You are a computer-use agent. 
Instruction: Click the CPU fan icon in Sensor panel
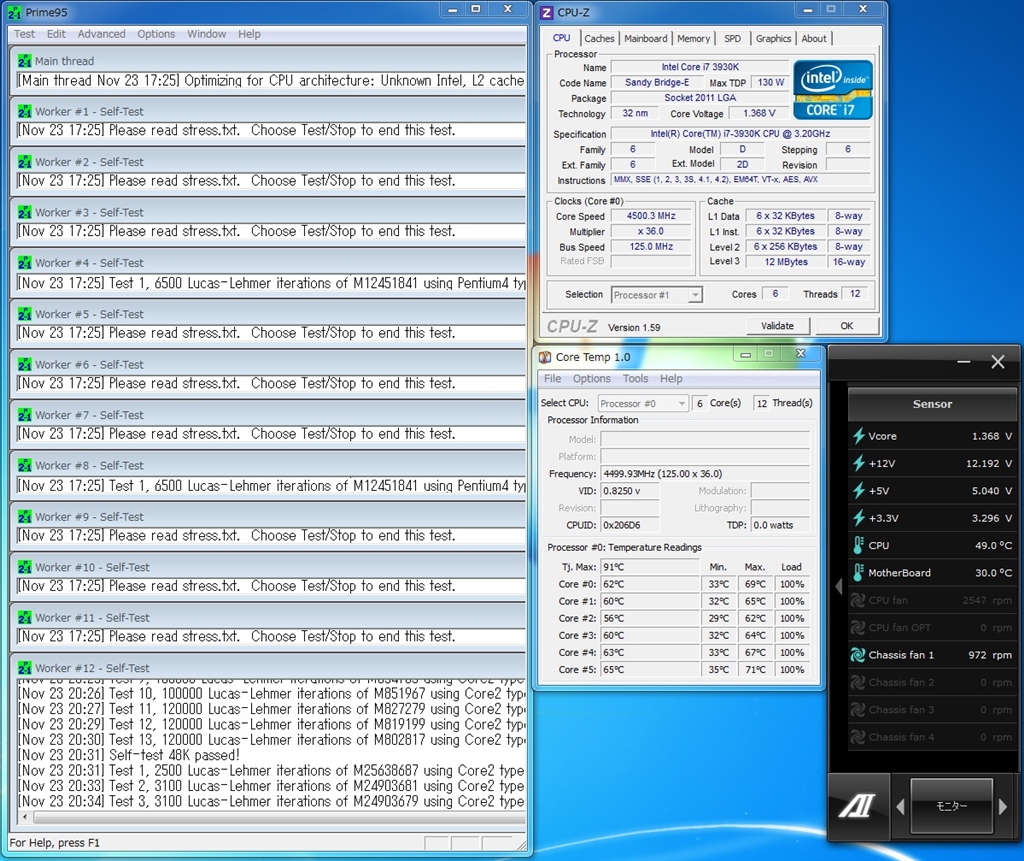(x=857, y=600)
